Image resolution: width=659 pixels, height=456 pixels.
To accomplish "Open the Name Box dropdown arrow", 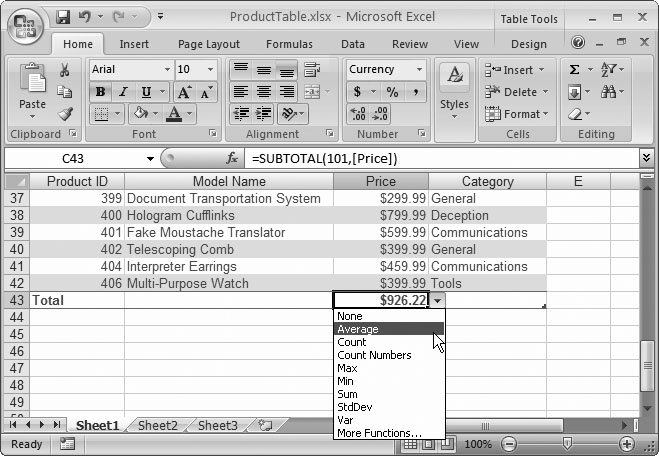I will (x=150, y=159).
